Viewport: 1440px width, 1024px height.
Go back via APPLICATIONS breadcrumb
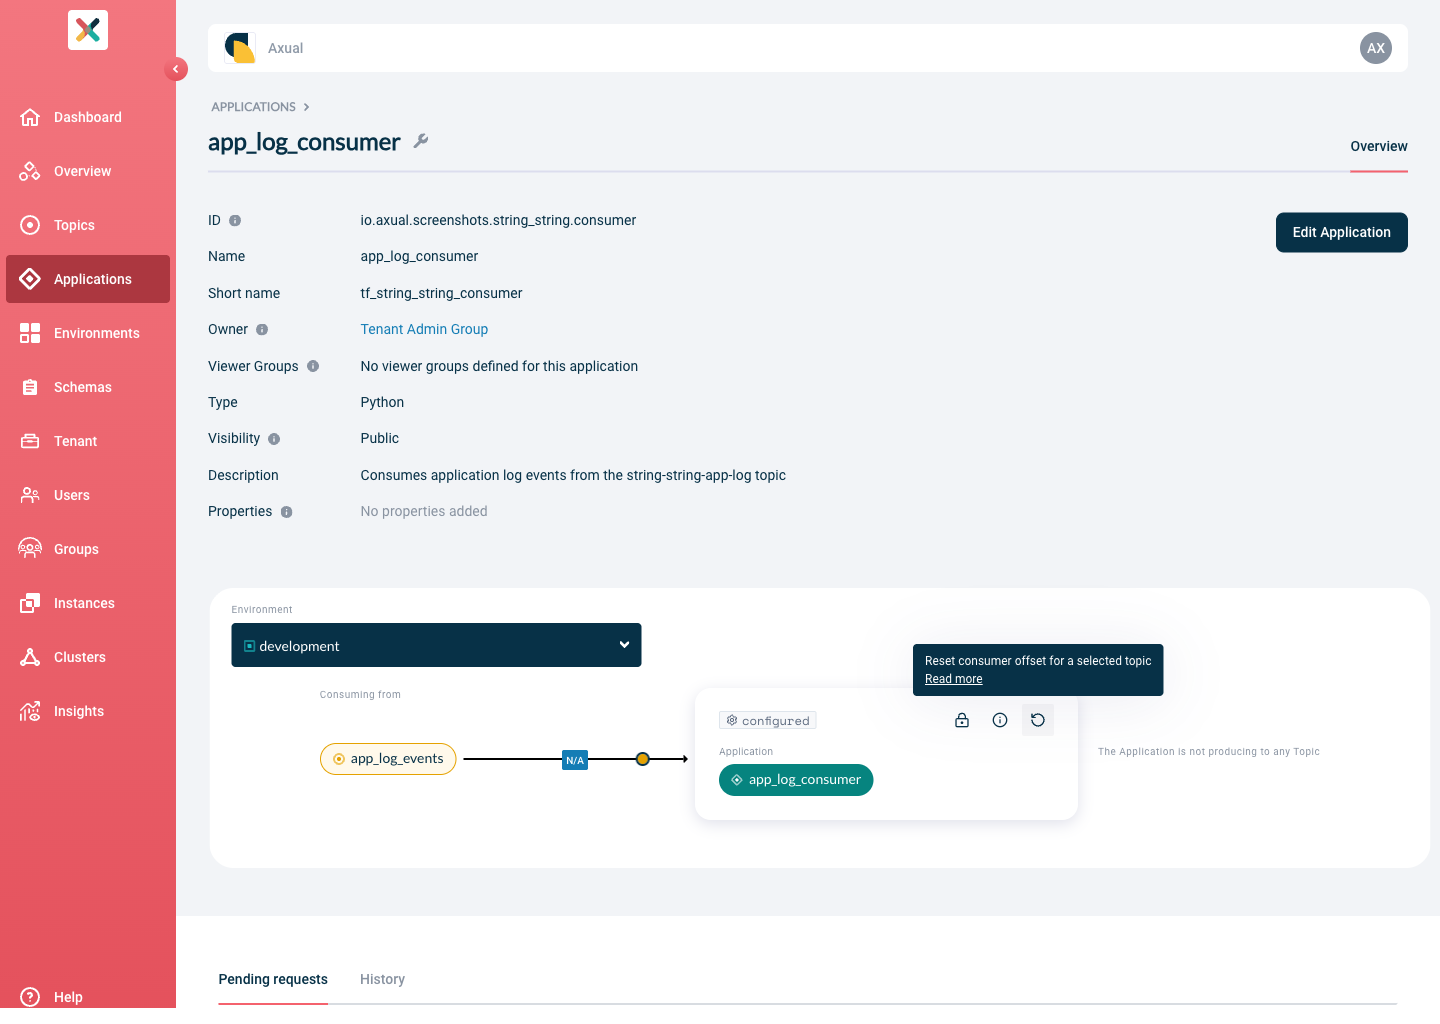click(x=253, y=107)
